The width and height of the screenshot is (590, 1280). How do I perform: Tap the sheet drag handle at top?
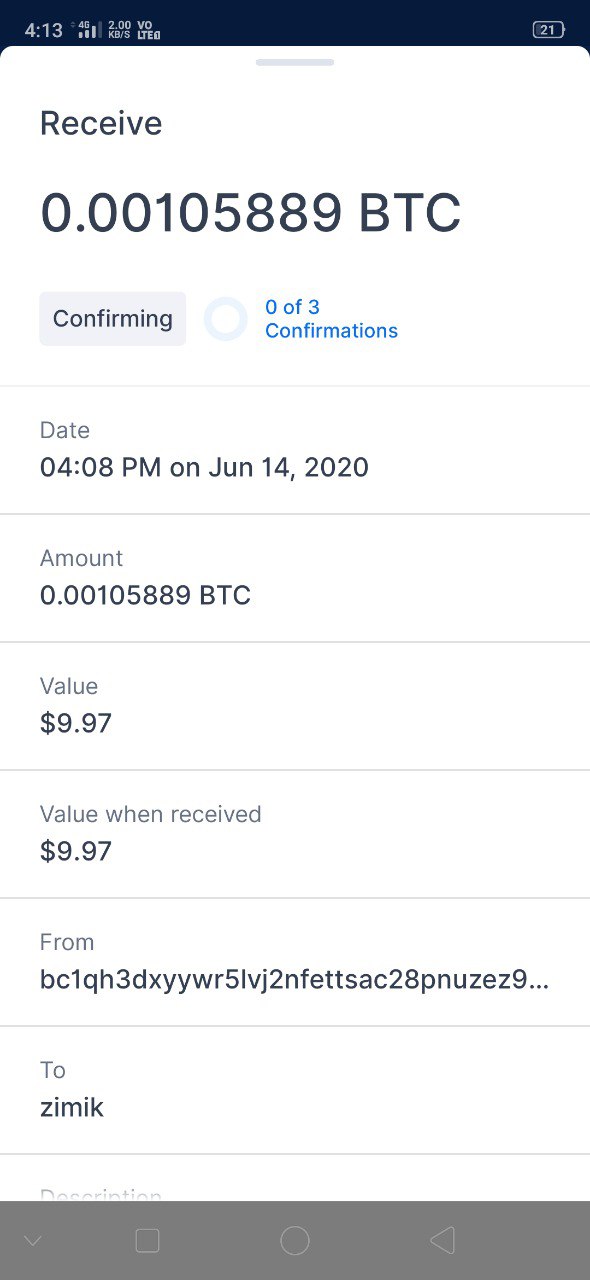click(295, 62)
